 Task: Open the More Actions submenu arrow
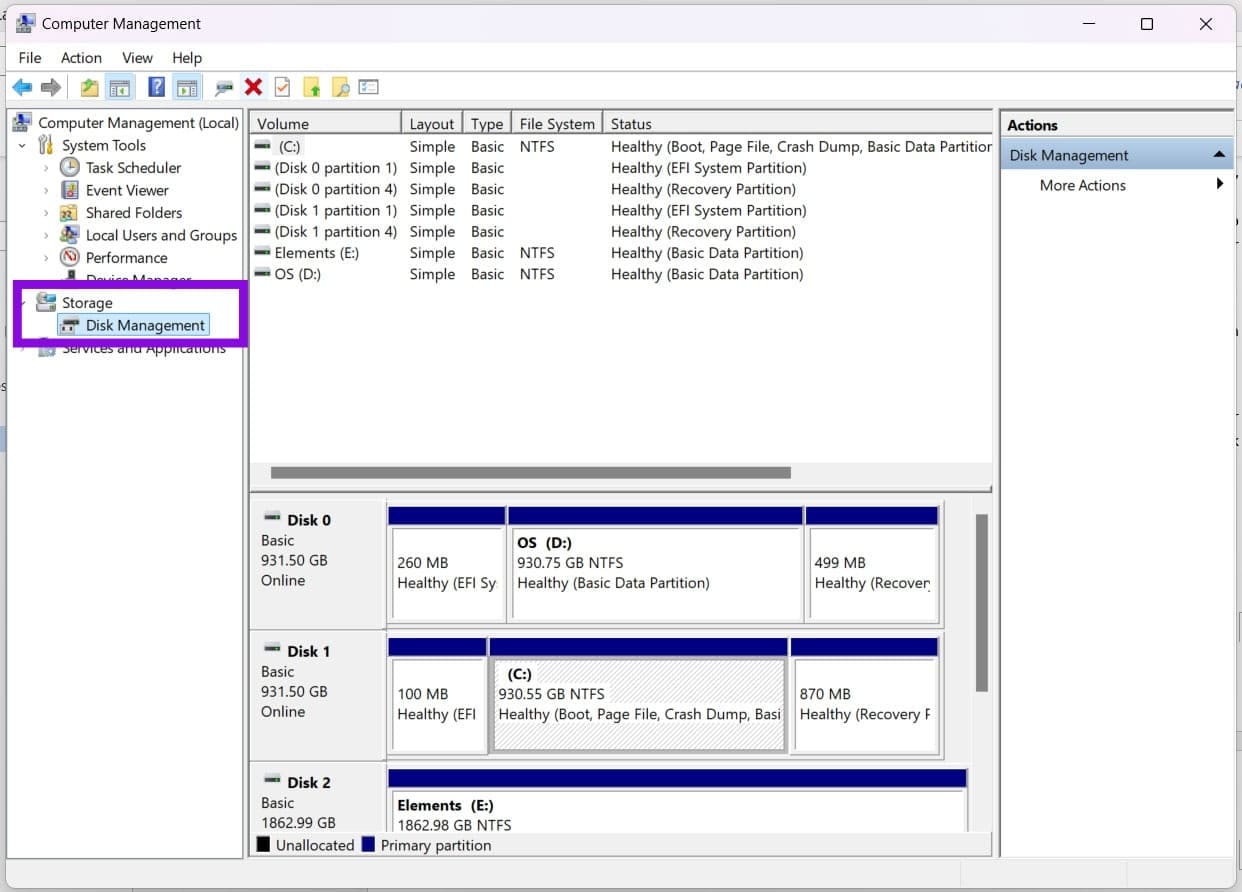point(1220,184)
